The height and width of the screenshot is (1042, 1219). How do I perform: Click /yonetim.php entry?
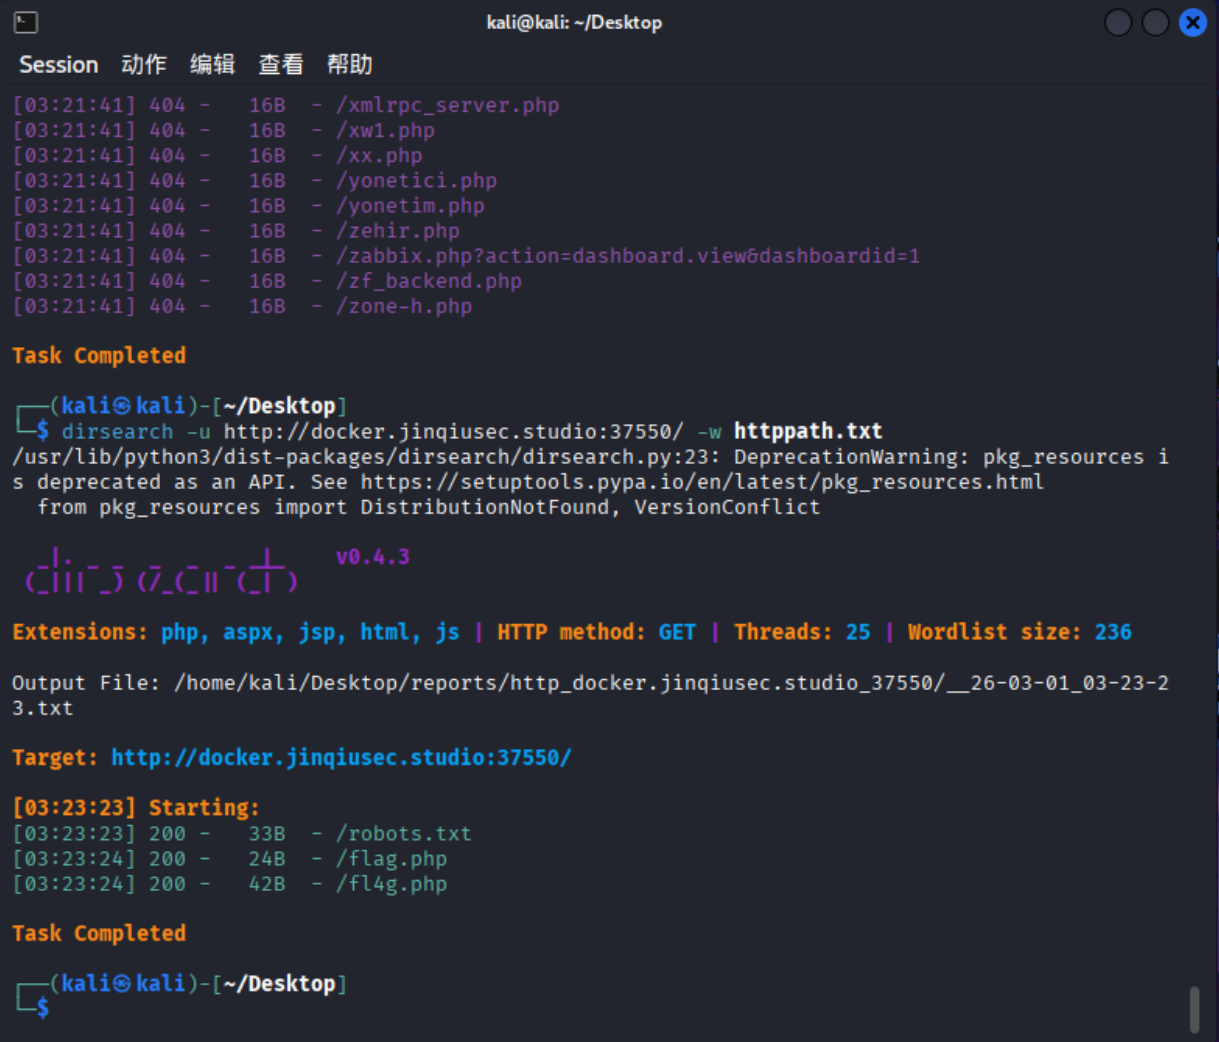[410, 206]
